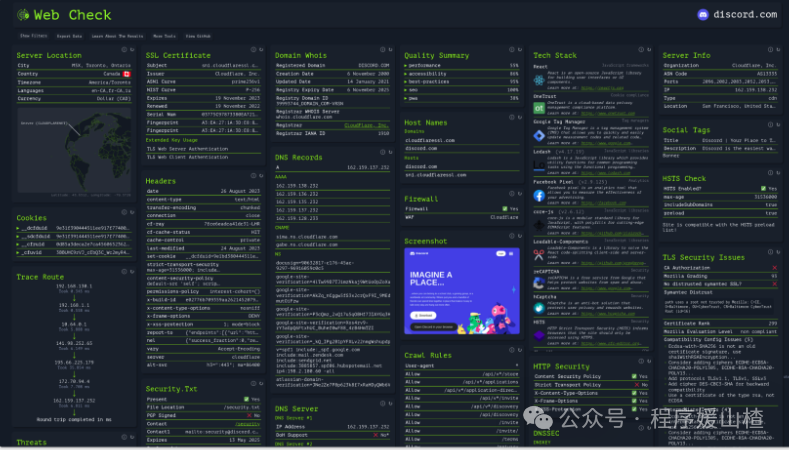The height and width of the screenshot is (450, 789).
Task: Open info icon on Quality Summary card
Action: pos(512,49)
